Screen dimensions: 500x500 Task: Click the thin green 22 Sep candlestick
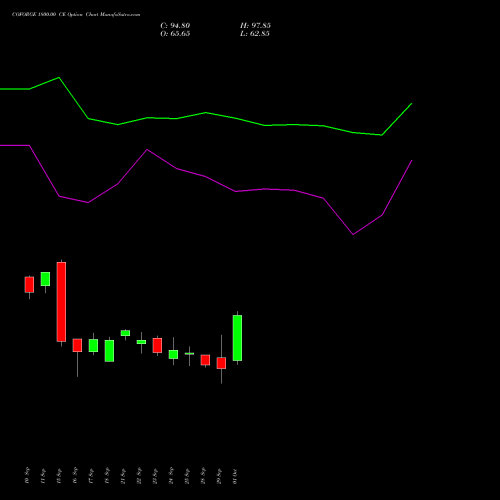tap(141, 342)
